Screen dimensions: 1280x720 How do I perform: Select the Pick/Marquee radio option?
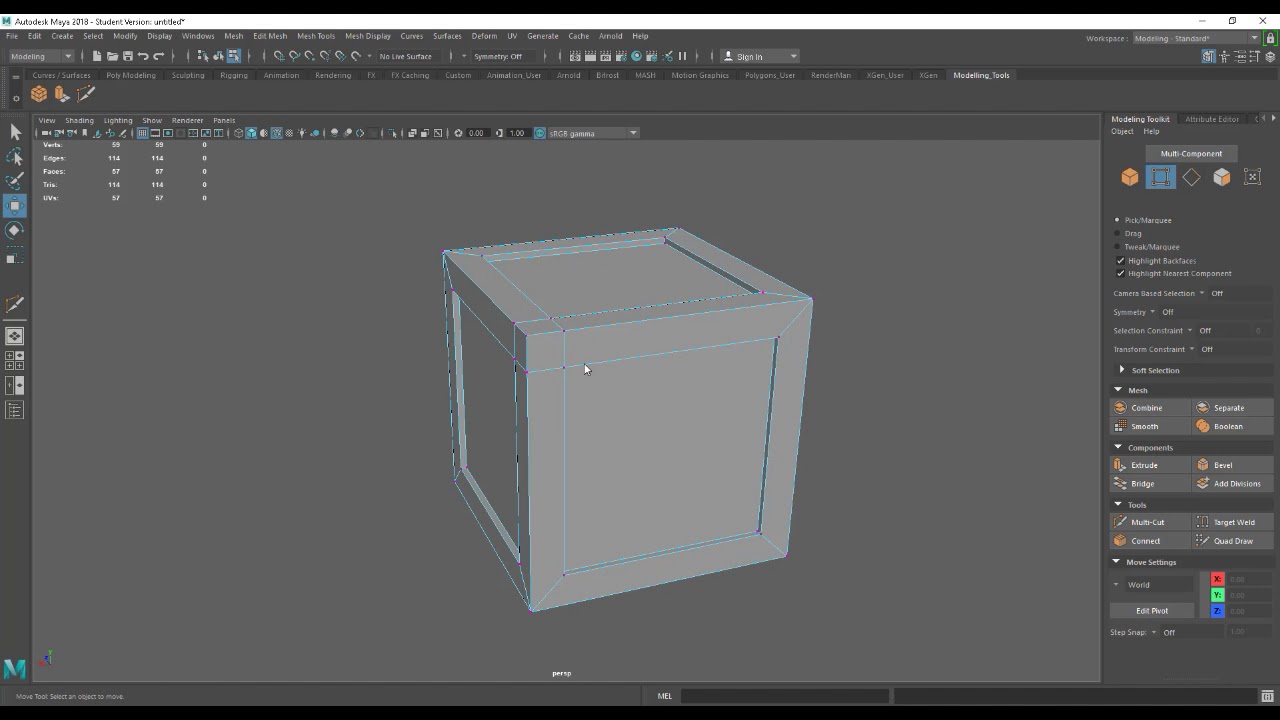coord(1117,220)
